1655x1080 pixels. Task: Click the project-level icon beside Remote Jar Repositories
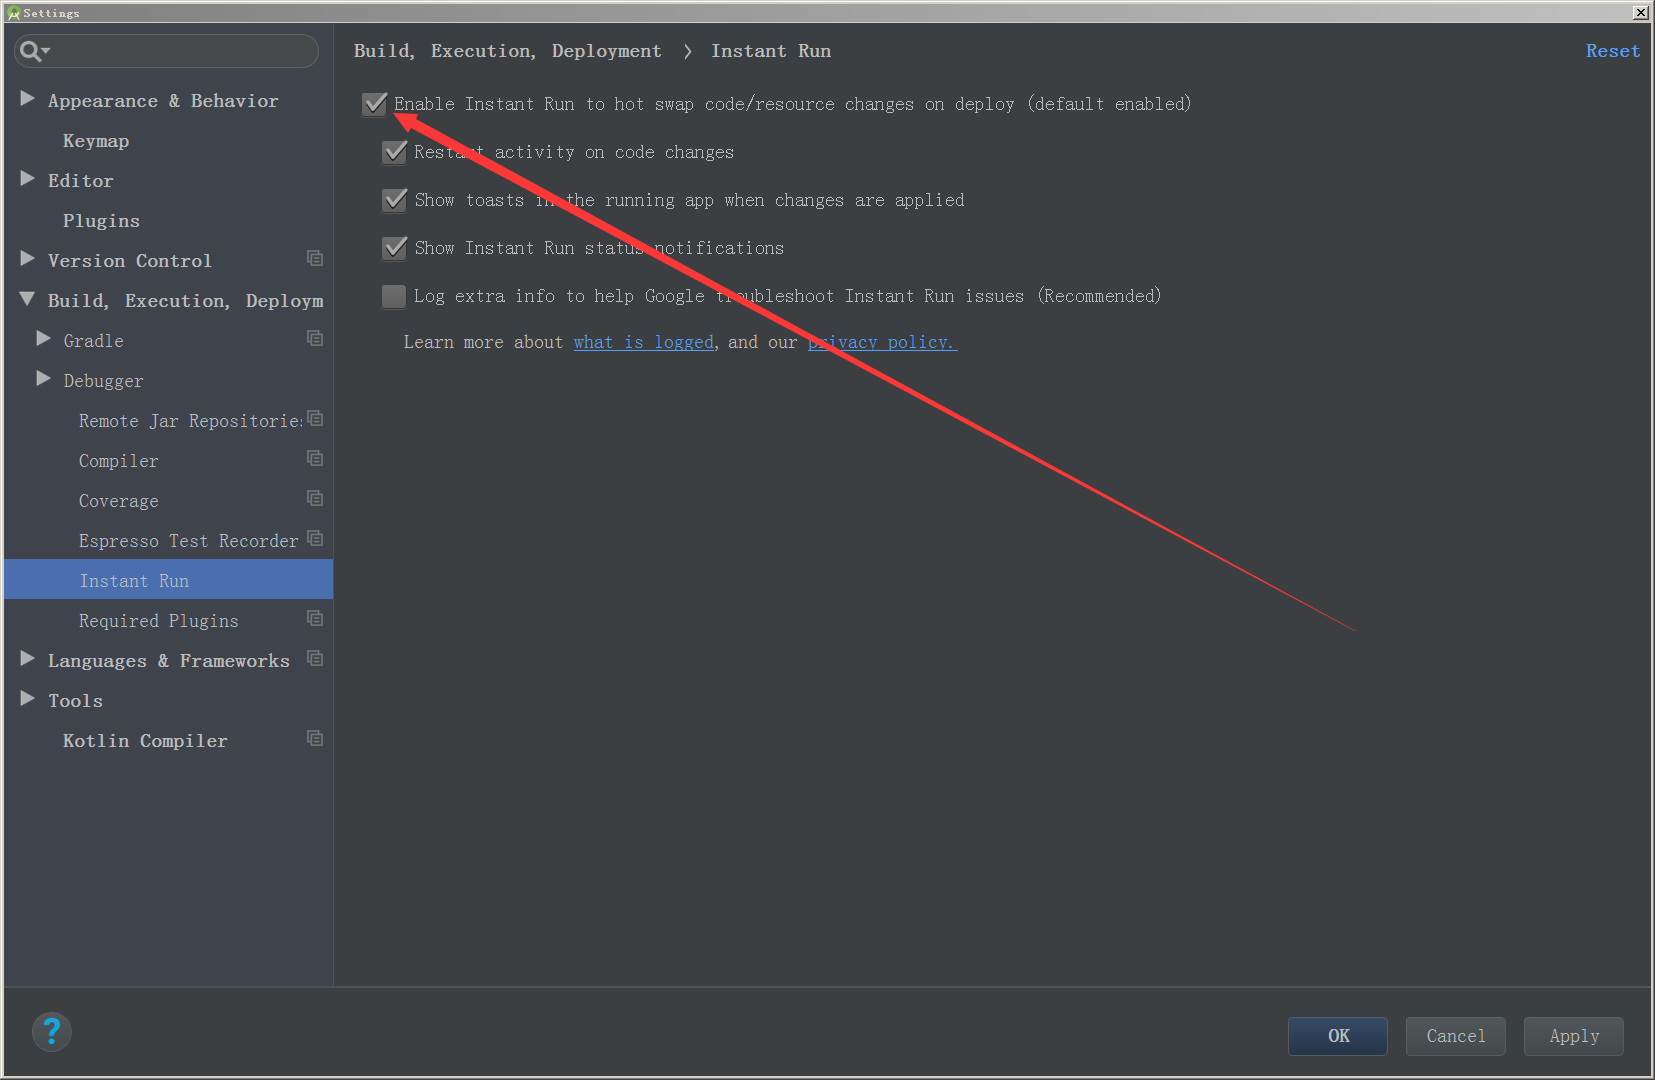pyautogui.click(x=315, y=419)
